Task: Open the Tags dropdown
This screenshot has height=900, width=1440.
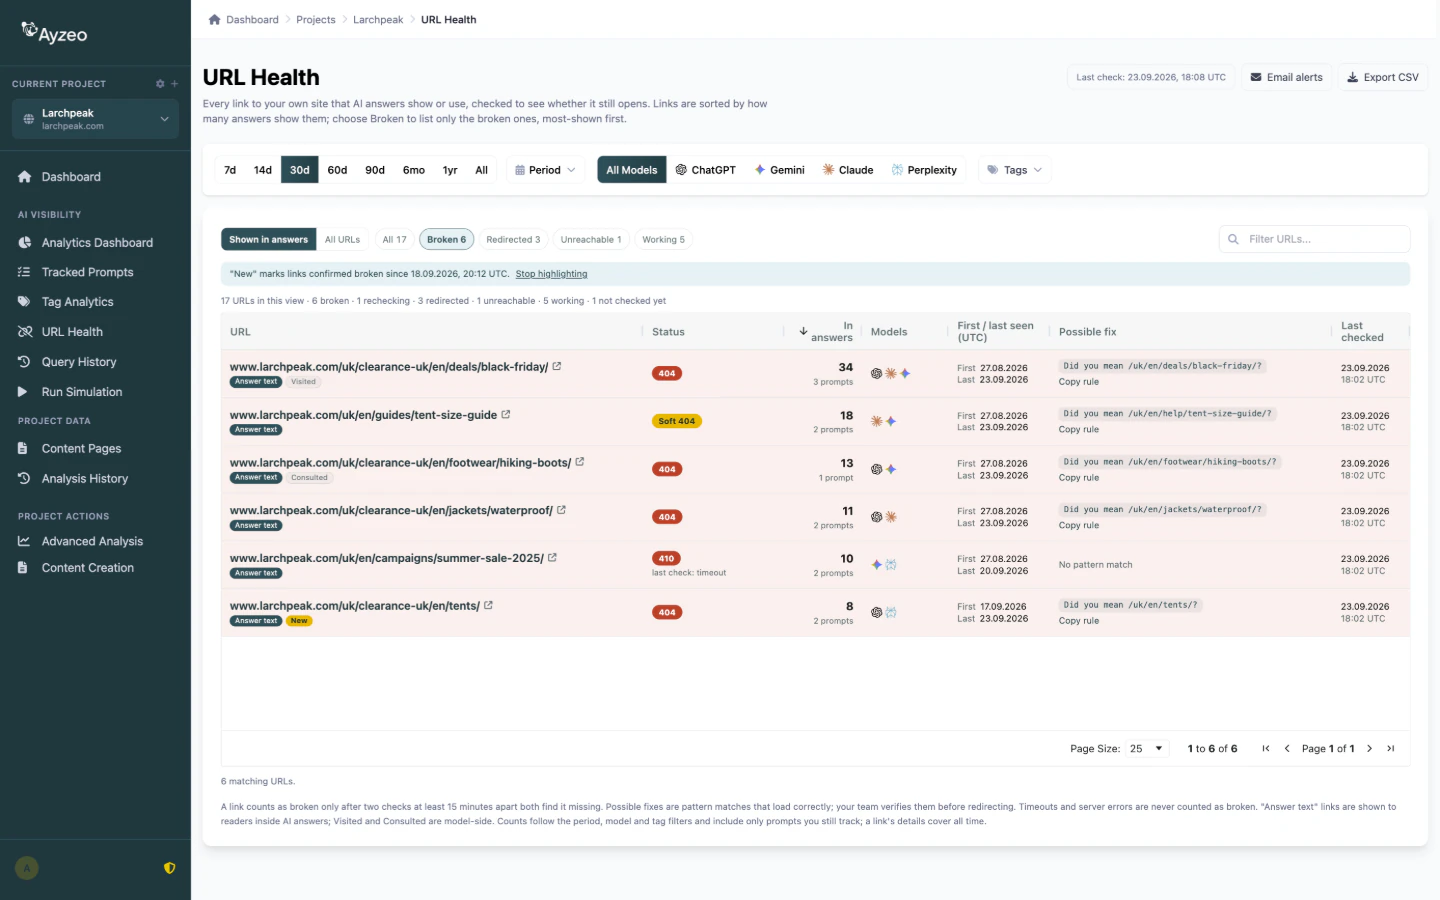Action: point(1014,170)
